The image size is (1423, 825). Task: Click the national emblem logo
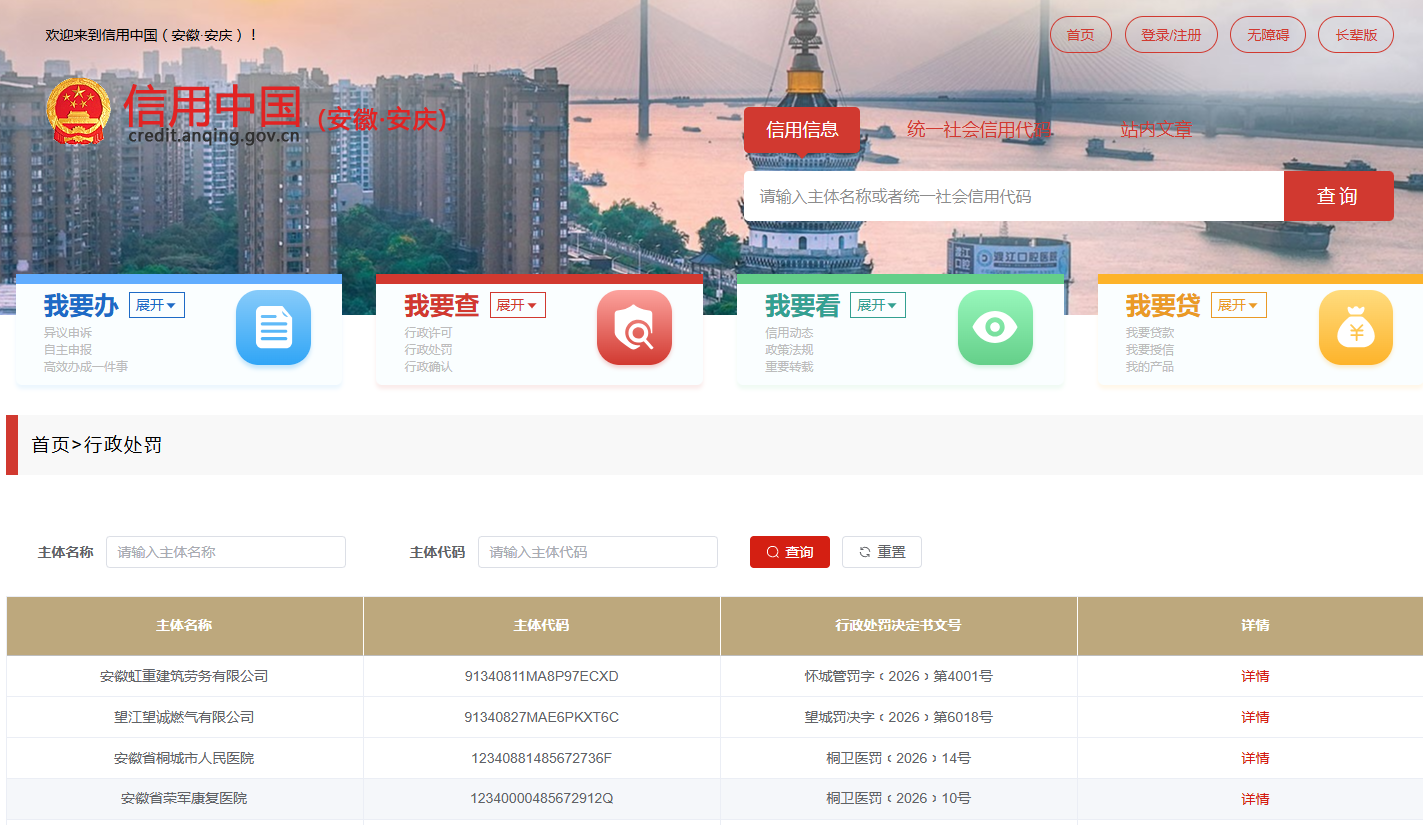(79, 111)
